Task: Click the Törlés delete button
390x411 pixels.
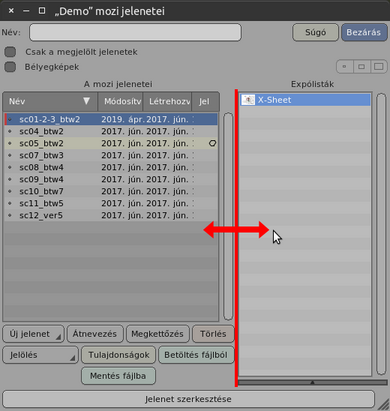Action: coord(213,334)
